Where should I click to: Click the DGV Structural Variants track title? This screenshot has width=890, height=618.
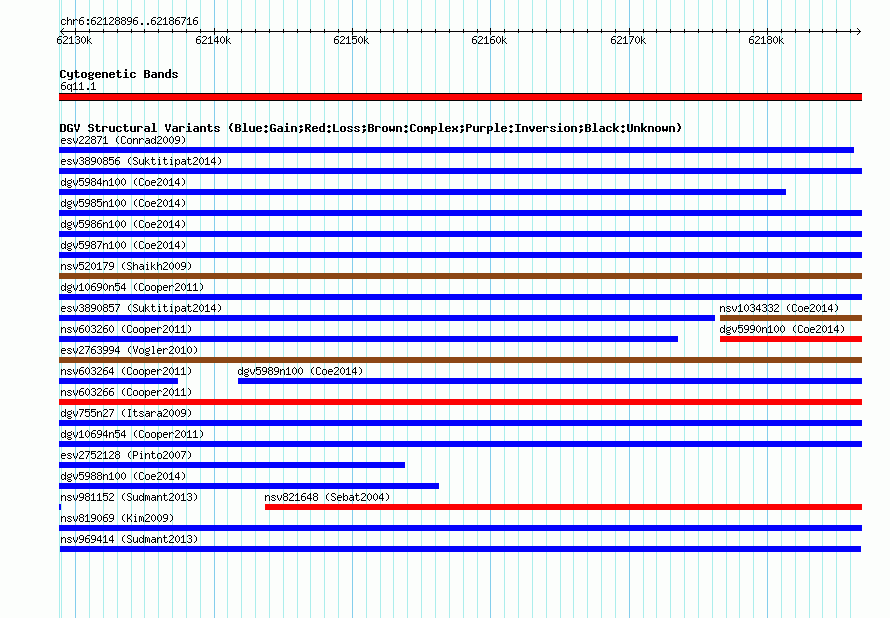pyautogui.click(x=370, y=128)
